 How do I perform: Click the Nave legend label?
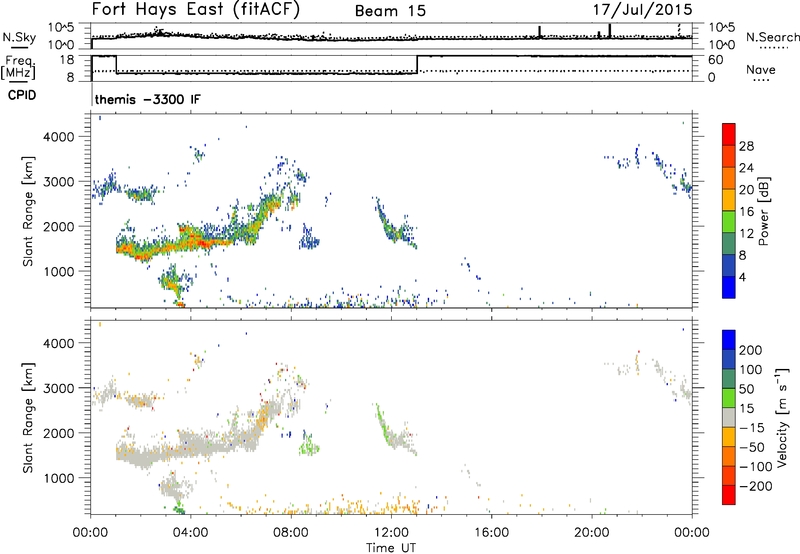tap(760, 69)
